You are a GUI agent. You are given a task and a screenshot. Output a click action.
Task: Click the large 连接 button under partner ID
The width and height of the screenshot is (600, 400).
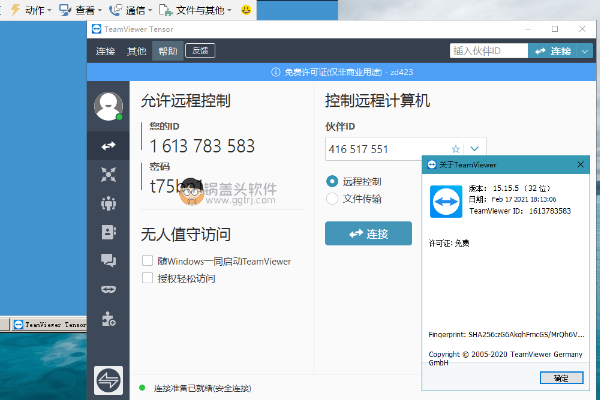[x=368, y=233]
